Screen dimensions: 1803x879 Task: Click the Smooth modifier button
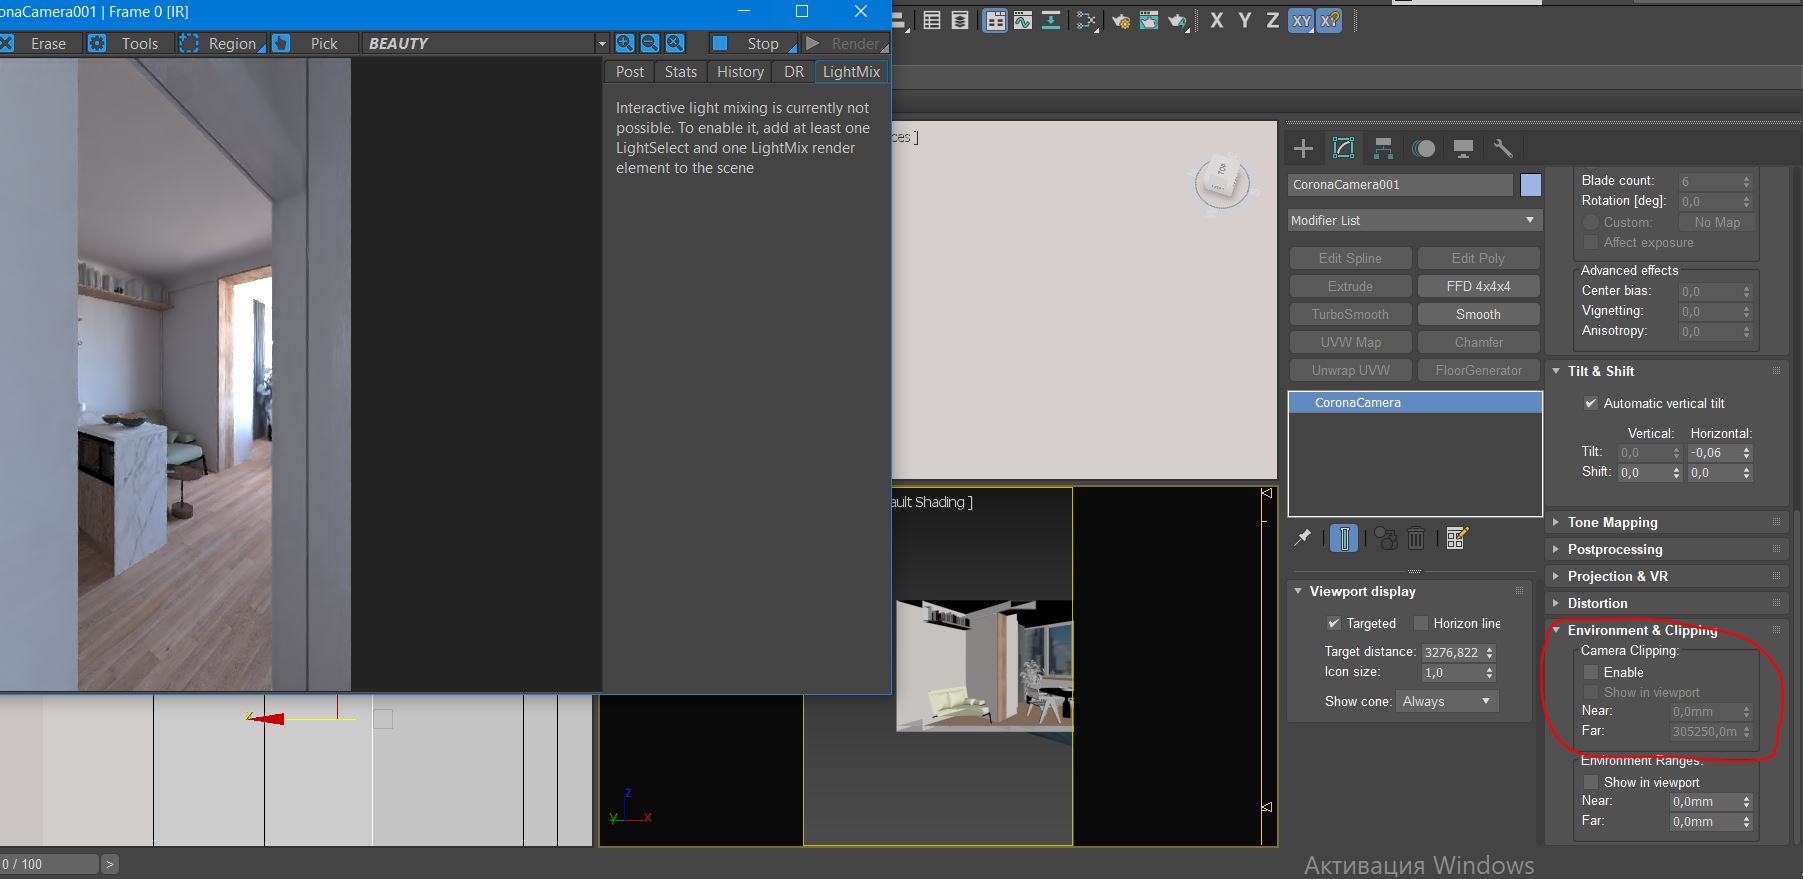tap(1478, 314)
